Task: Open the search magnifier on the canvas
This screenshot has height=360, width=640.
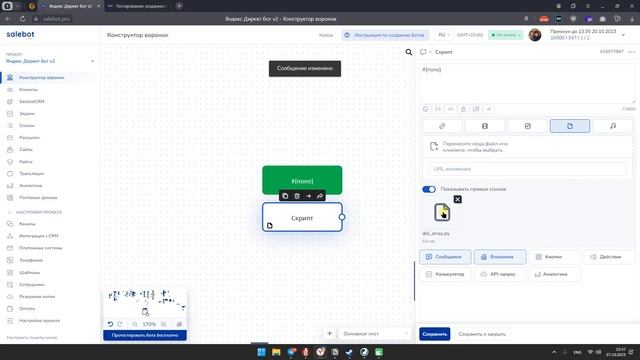Action: 409,52
